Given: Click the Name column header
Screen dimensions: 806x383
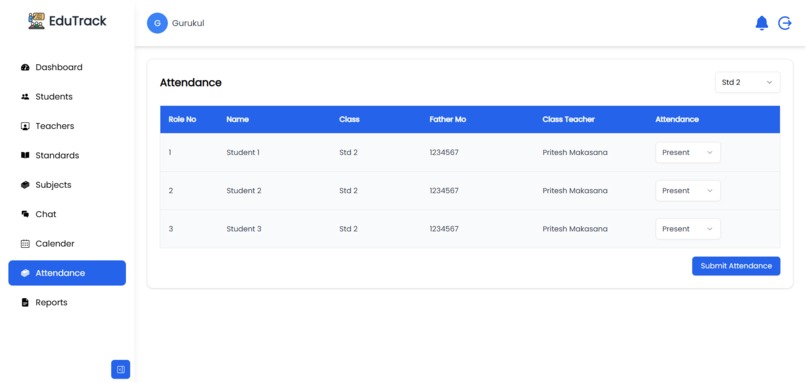Looking at the screenshot, I should point(237,119).
